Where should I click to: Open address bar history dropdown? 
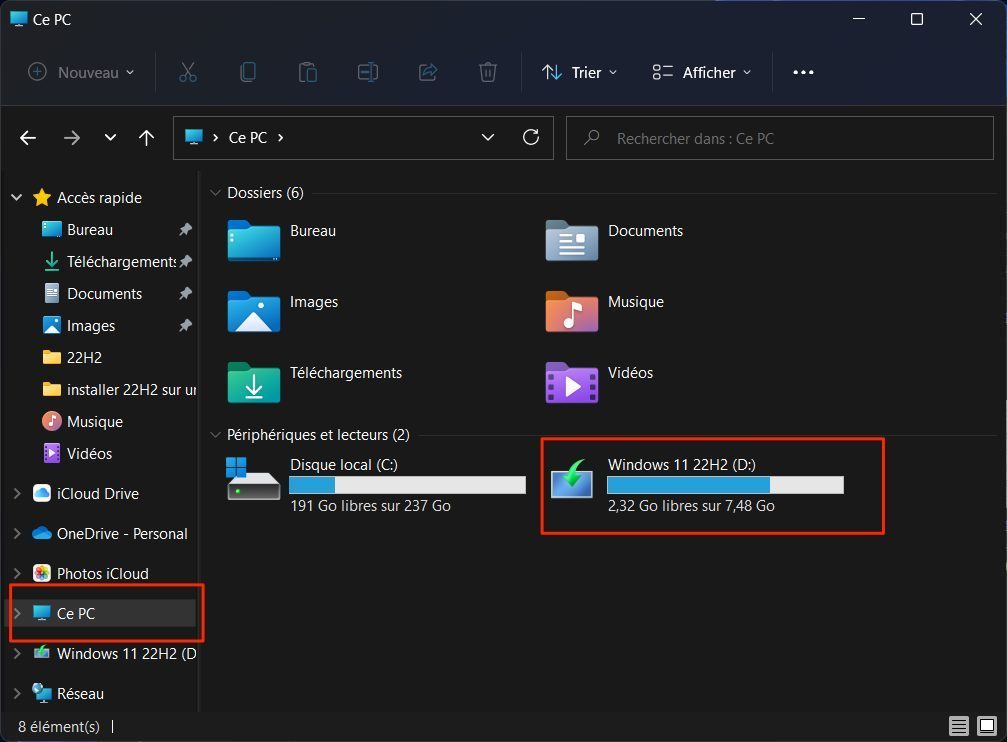(x=488, y=137)
